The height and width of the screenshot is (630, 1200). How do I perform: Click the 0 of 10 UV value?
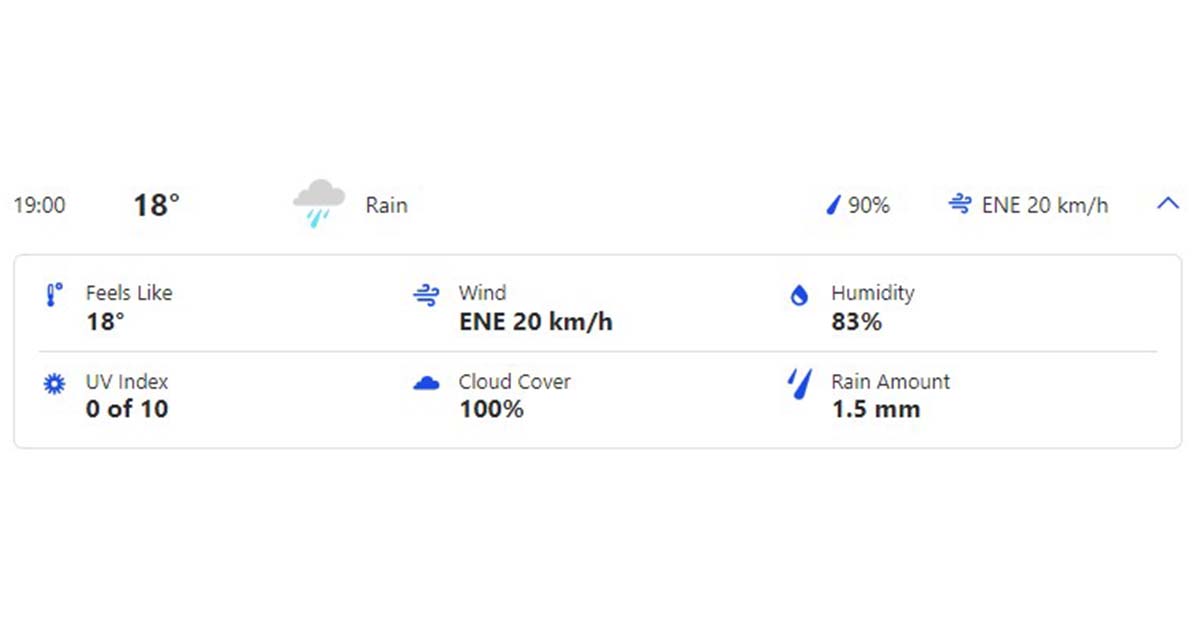click(127, 409)
